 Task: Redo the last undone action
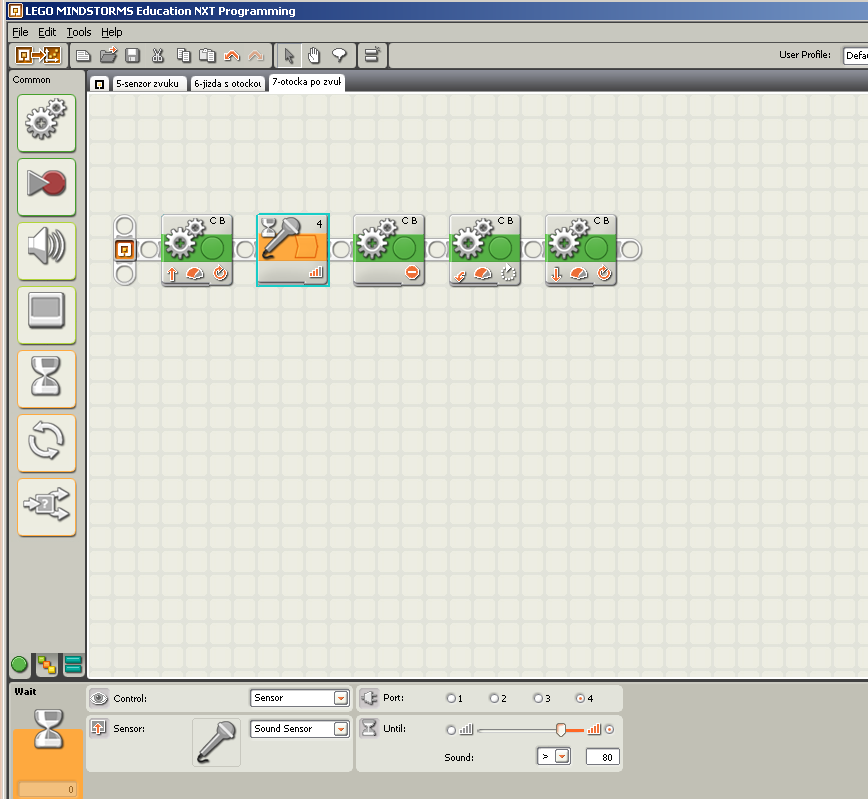(256, 55)
